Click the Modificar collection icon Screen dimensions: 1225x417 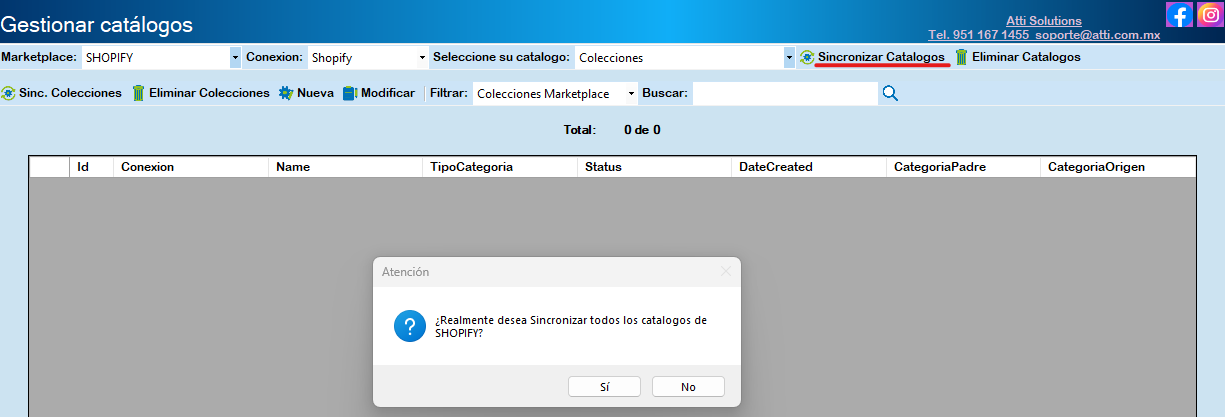click(350, 93)
